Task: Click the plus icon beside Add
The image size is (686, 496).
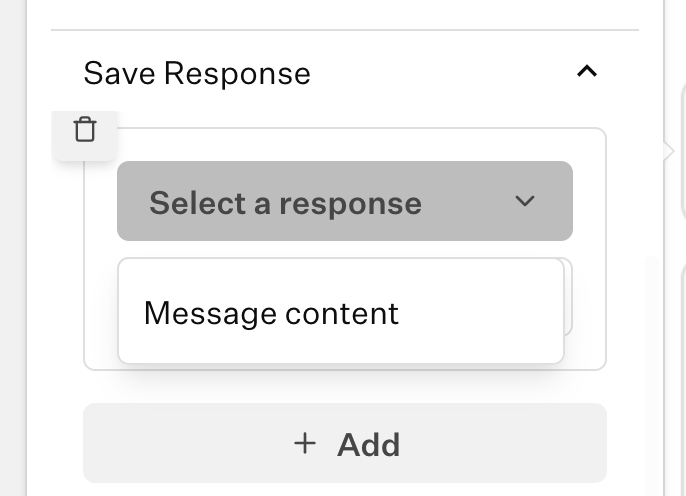Action: coord(305,444)
